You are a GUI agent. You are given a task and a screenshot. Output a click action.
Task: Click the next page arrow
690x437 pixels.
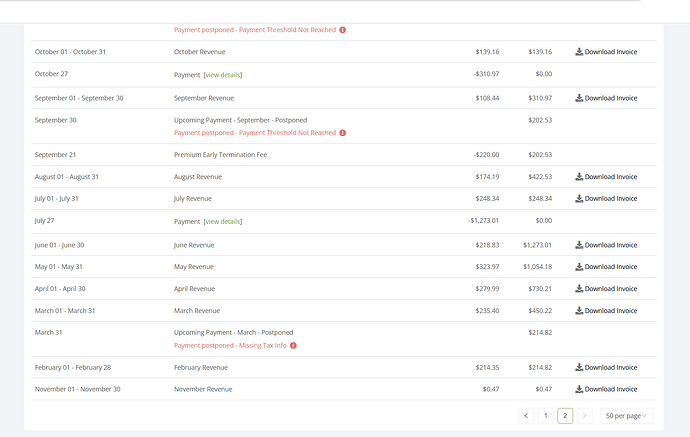tap(585, 415)
